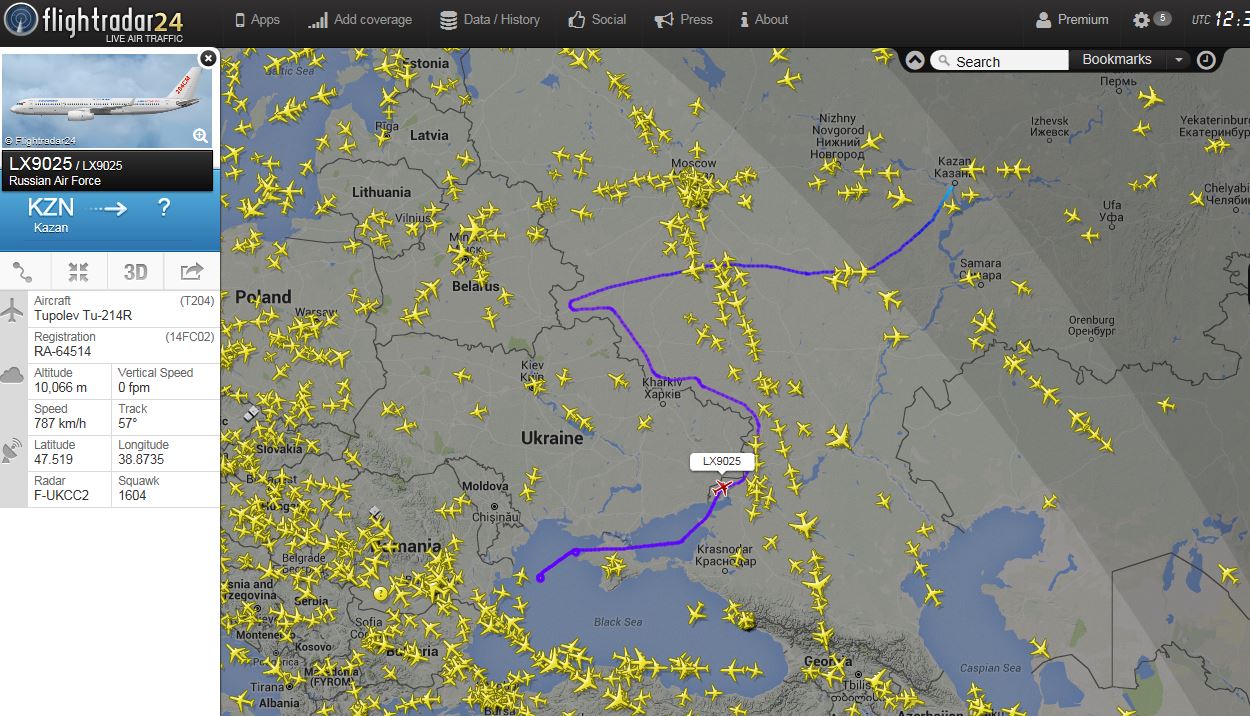Click the Tu-214R aircraft photo thumbnail

pyautogui.click(x=108, y=101)
